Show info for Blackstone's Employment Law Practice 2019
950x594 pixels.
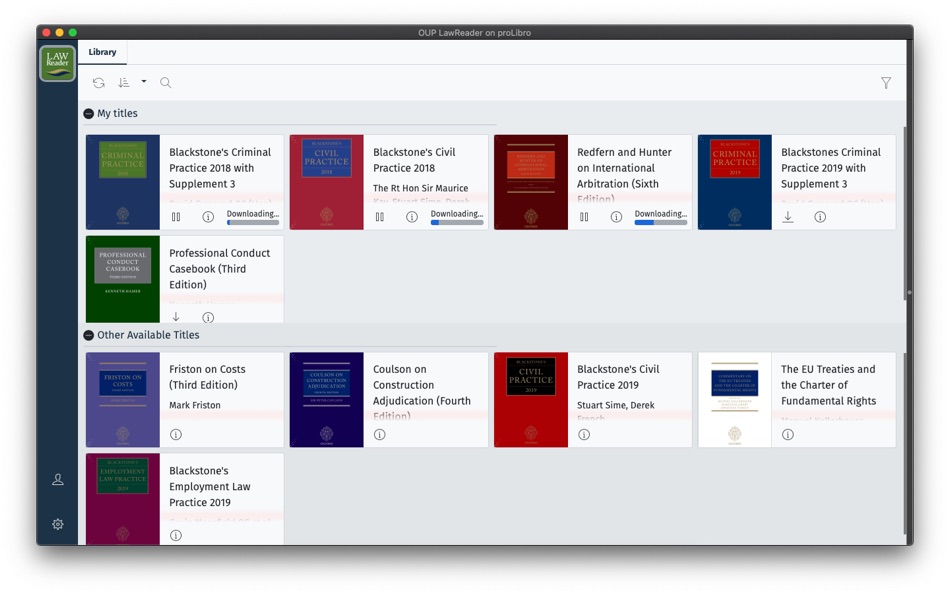[176, 535]
